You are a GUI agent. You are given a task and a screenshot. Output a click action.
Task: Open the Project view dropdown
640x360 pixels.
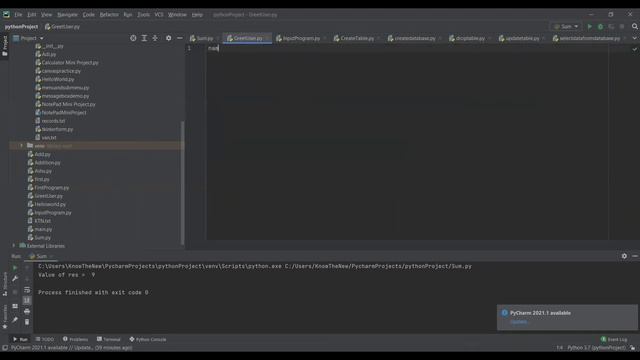tap(28, 38)
